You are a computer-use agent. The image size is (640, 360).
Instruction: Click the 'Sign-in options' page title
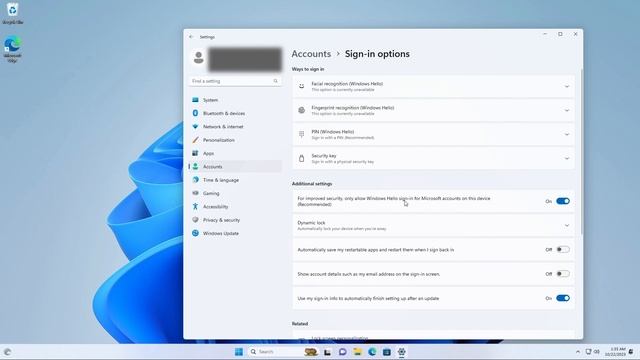[377, 54]
